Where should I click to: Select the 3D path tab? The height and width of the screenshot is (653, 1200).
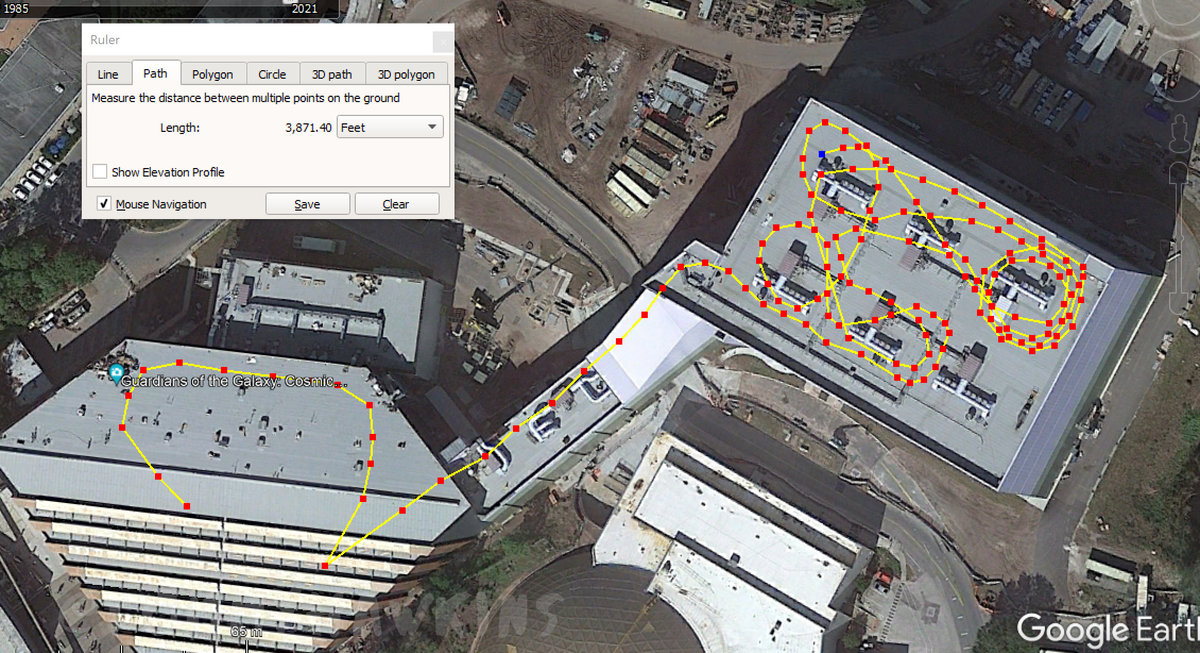click(331, 74)
